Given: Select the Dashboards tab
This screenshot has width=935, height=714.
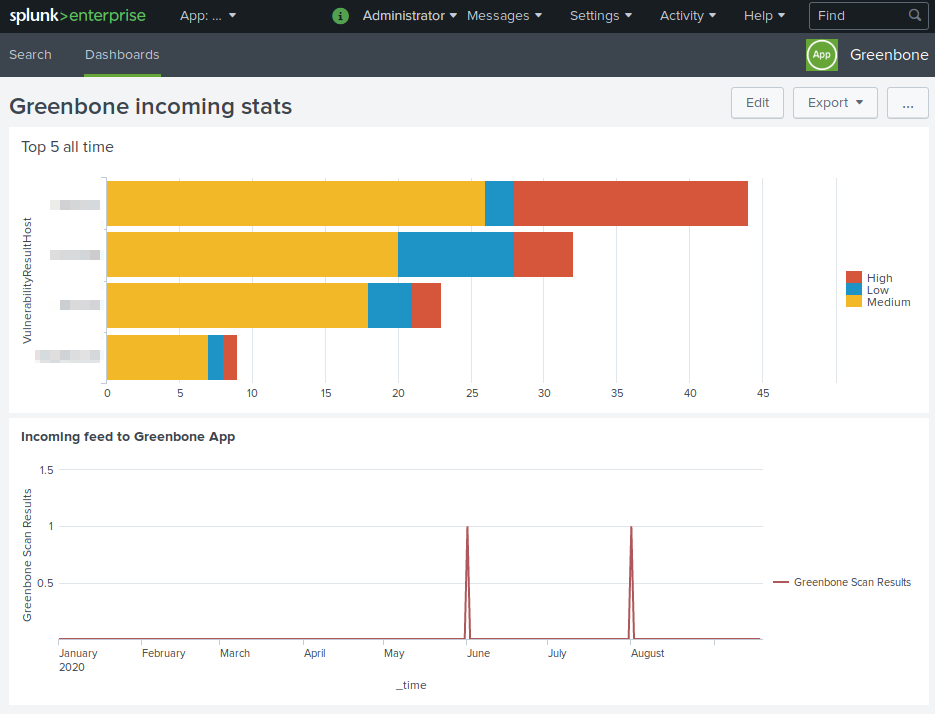Looking at the screenshot, I should click(122, 55).
